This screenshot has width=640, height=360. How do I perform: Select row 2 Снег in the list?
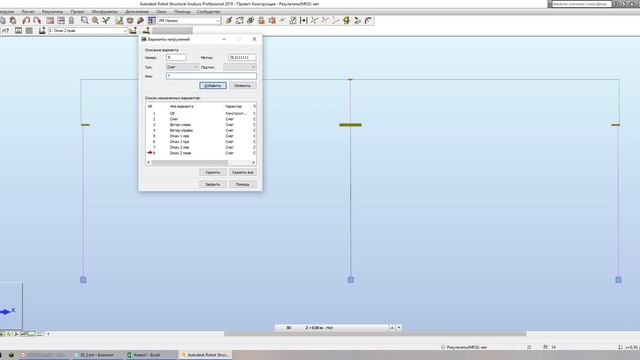[x=201, y=119]
